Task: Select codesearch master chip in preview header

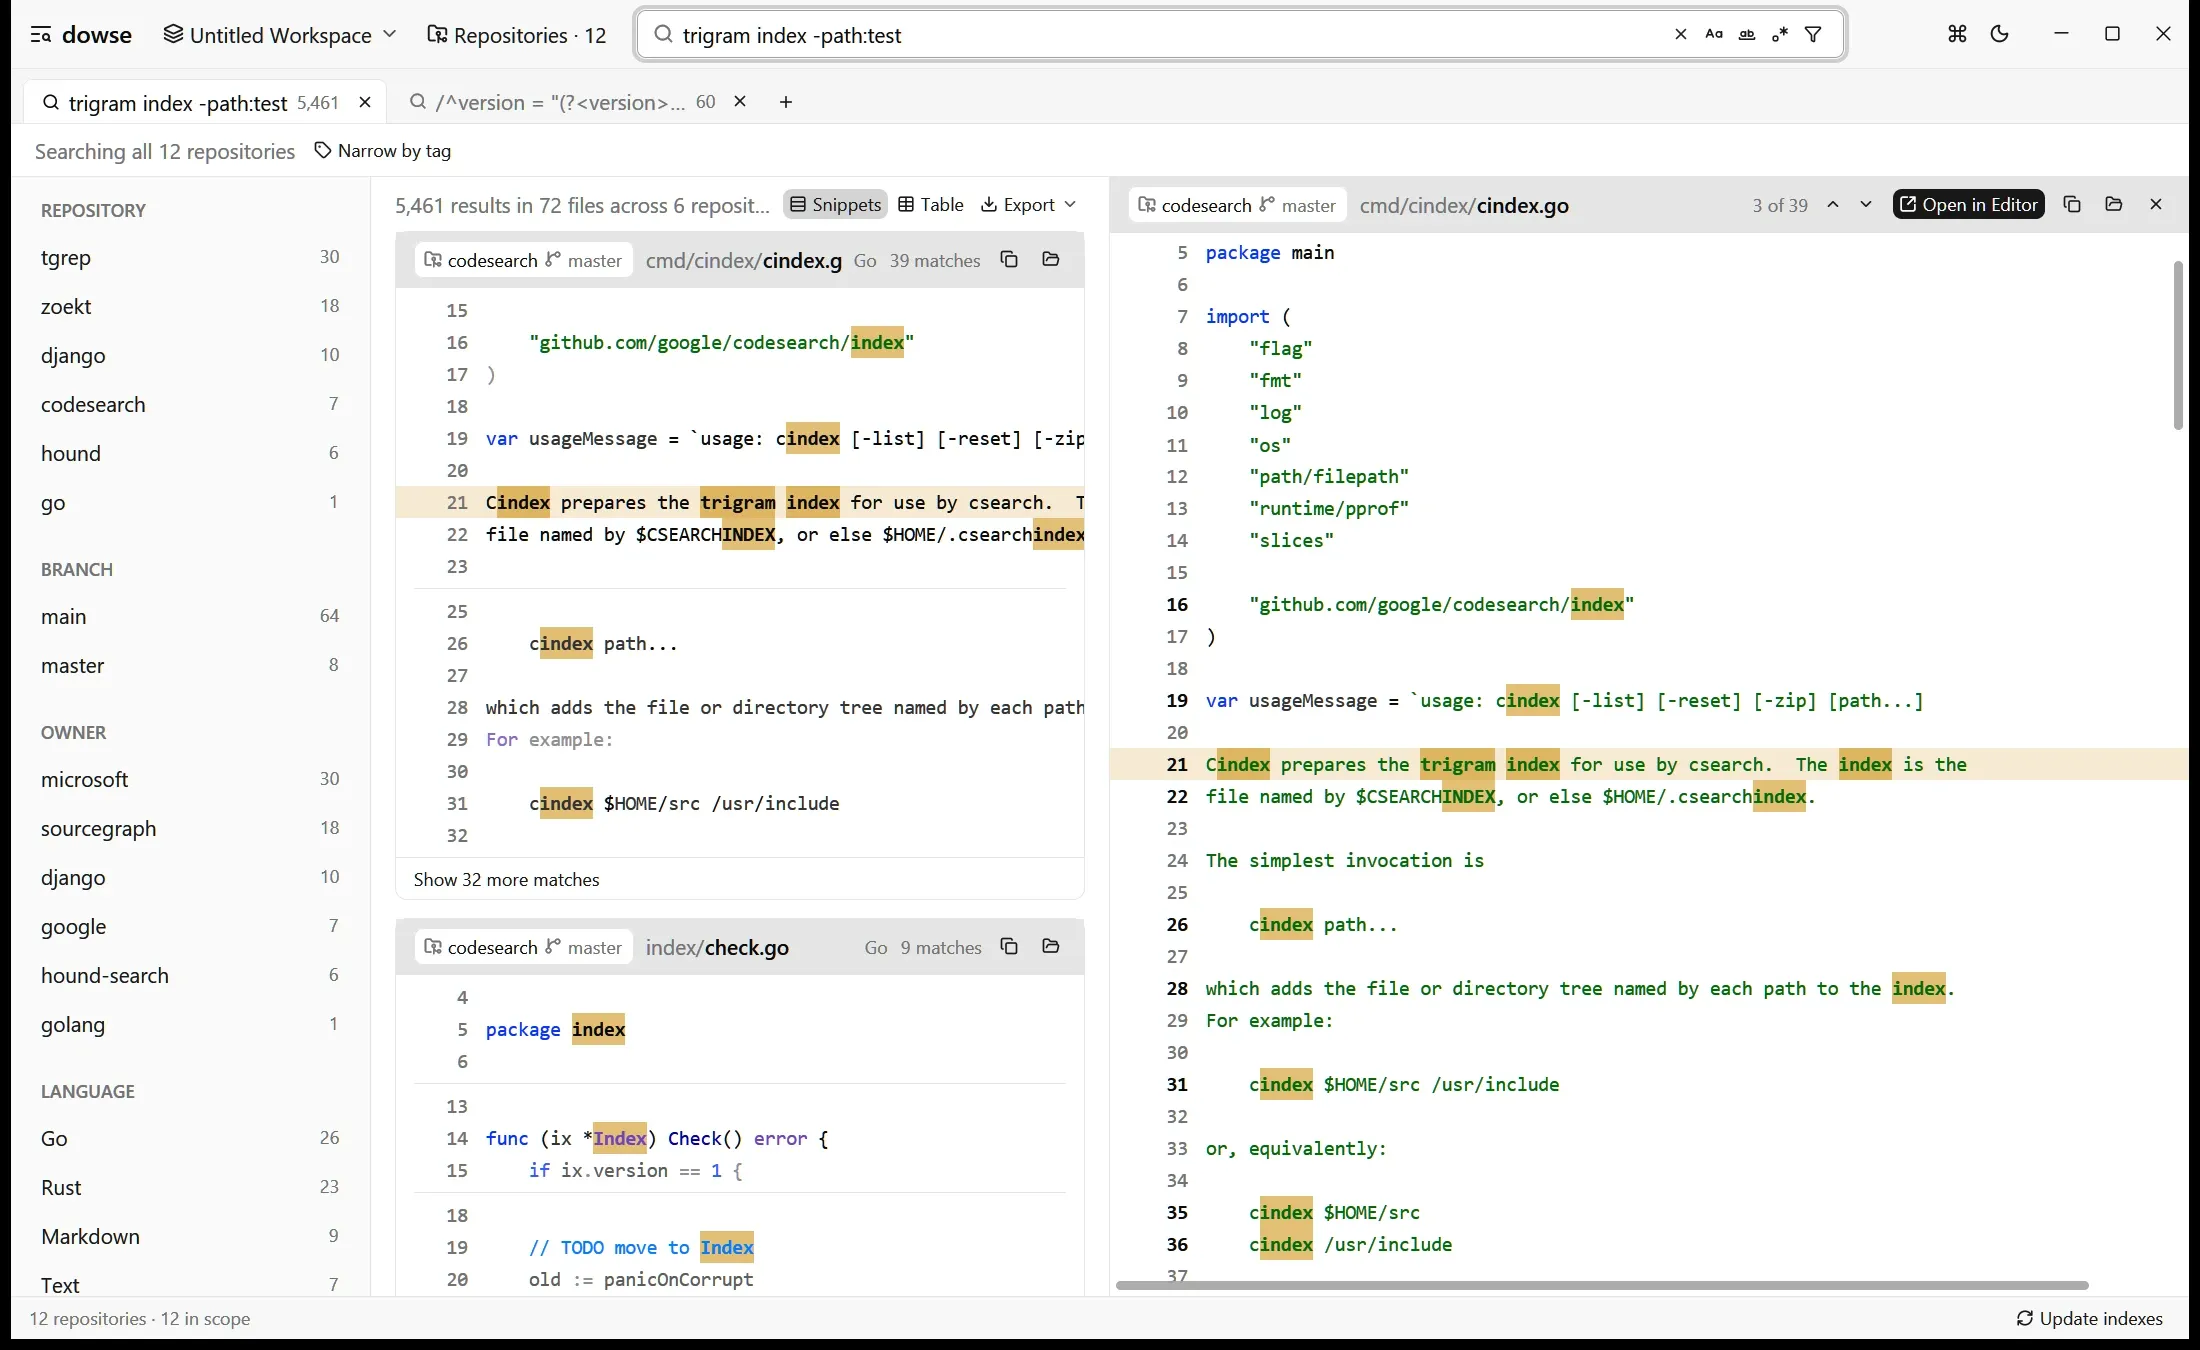Action: click(x=1238, y=205)
